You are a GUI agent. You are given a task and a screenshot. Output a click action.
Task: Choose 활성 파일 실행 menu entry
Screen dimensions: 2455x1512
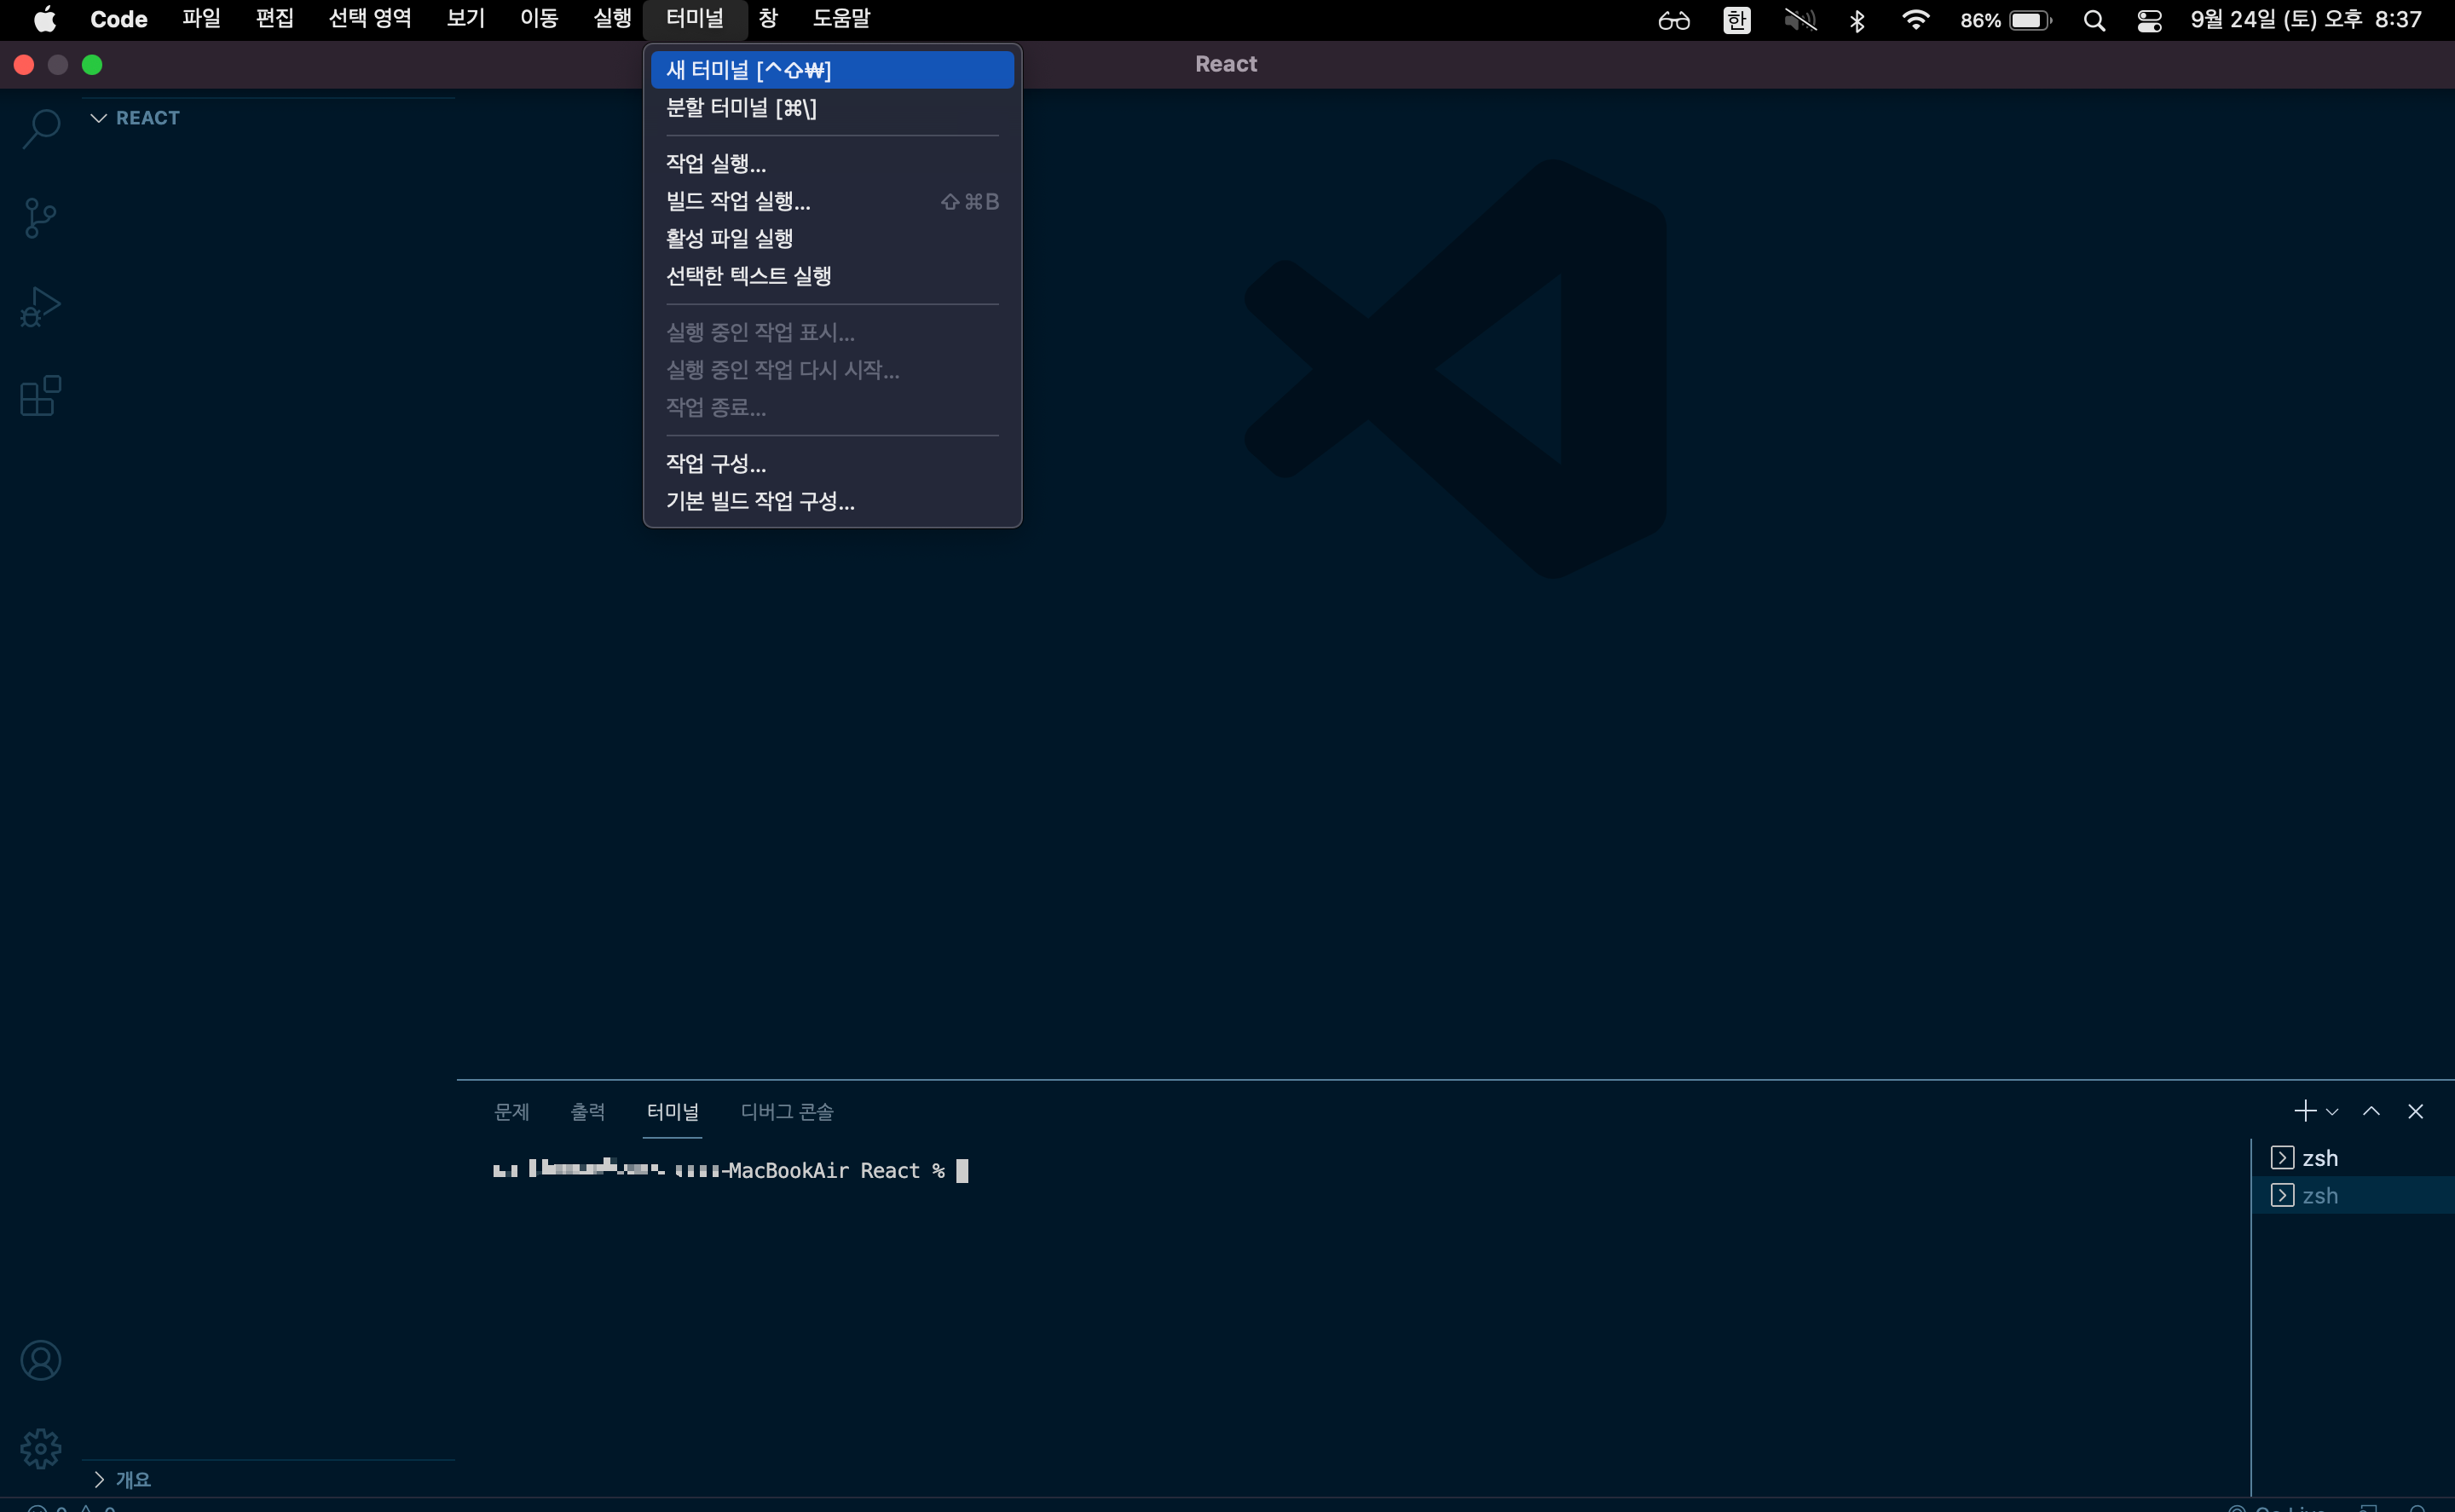coord(832,238)
